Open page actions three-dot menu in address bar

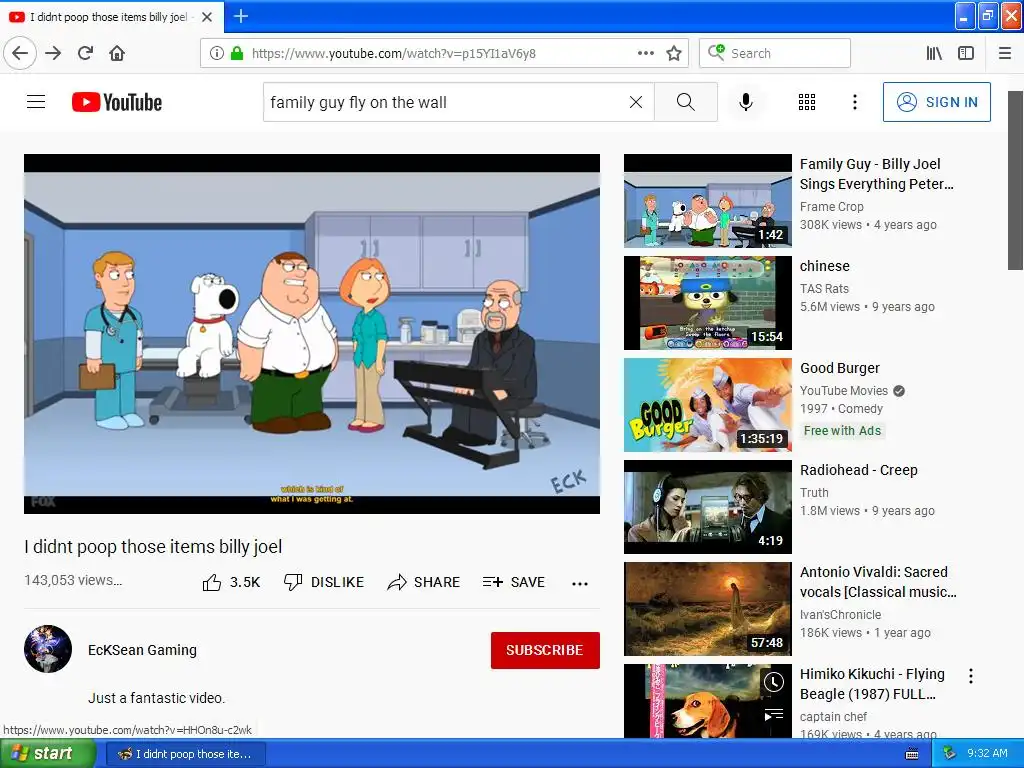(x=645, y=54)
